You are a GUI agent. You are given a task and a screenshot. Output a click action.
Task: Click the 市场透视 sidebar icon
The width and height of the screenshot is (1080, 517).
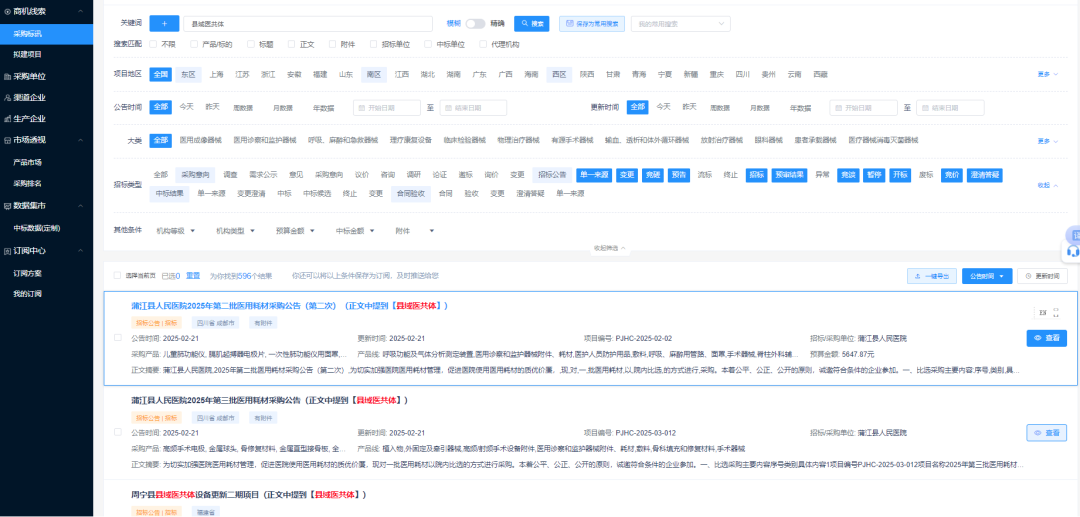click(x=7, y=140)
